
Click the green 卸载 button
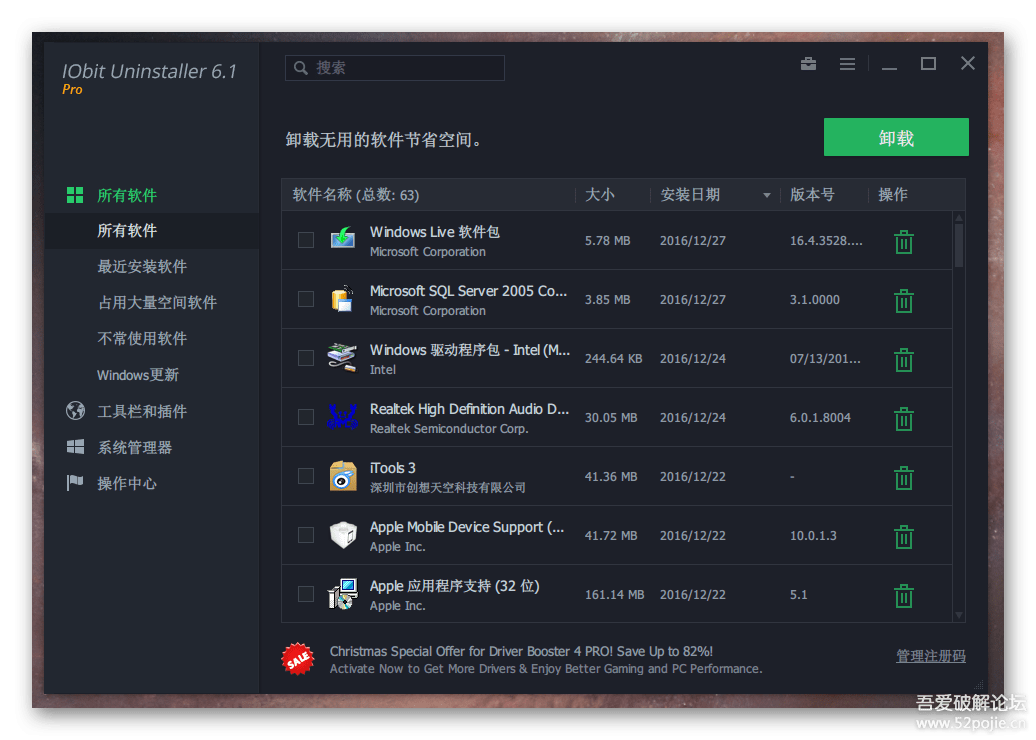point(896,137)
